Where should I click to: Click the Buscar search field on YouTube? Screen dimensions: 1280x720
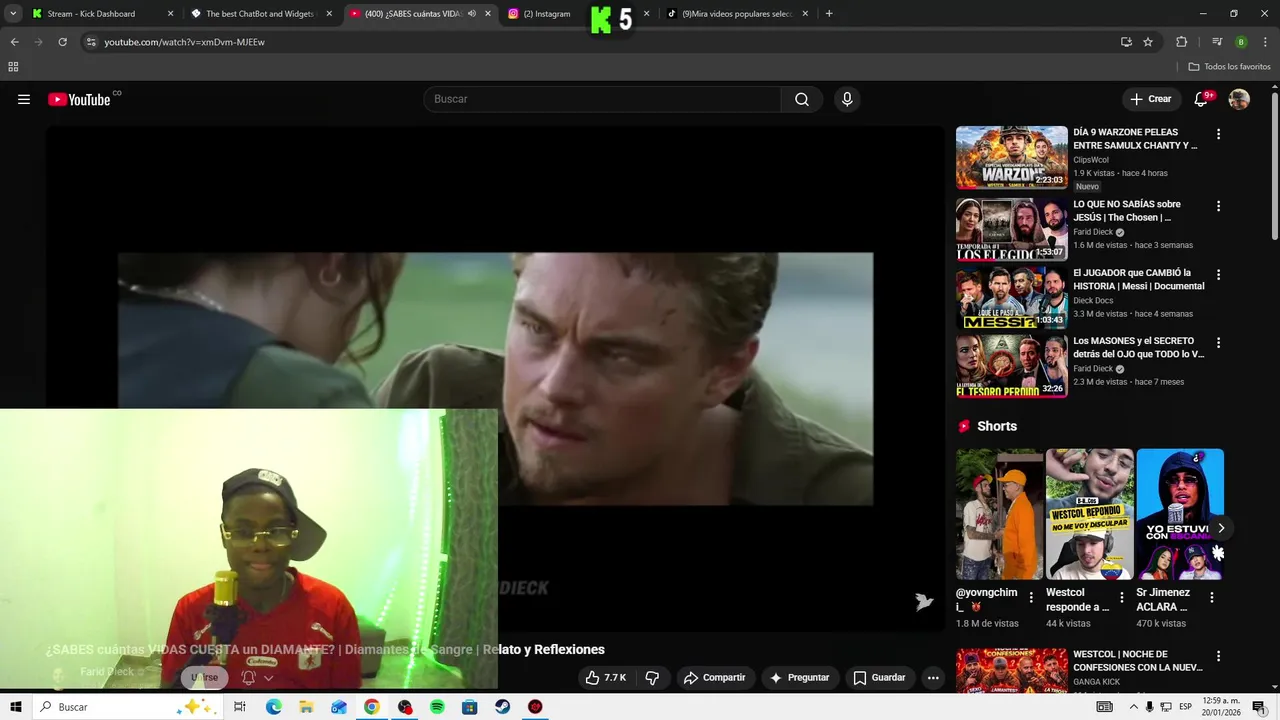tap(603, 99)
